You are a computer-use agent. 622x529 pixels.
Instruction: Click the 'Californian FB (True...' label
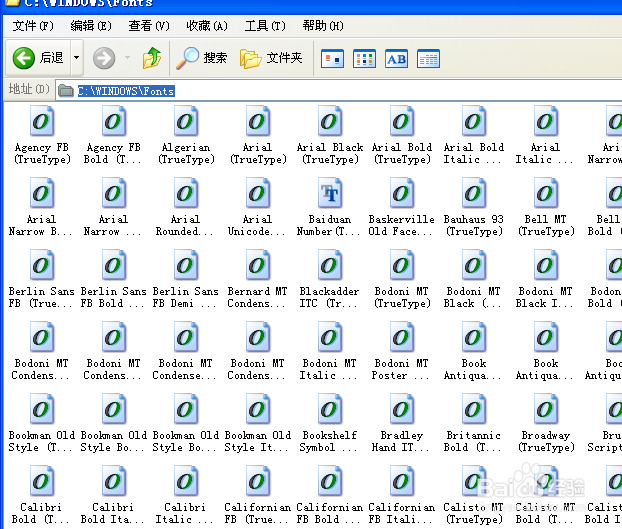[x=258, y=513]
